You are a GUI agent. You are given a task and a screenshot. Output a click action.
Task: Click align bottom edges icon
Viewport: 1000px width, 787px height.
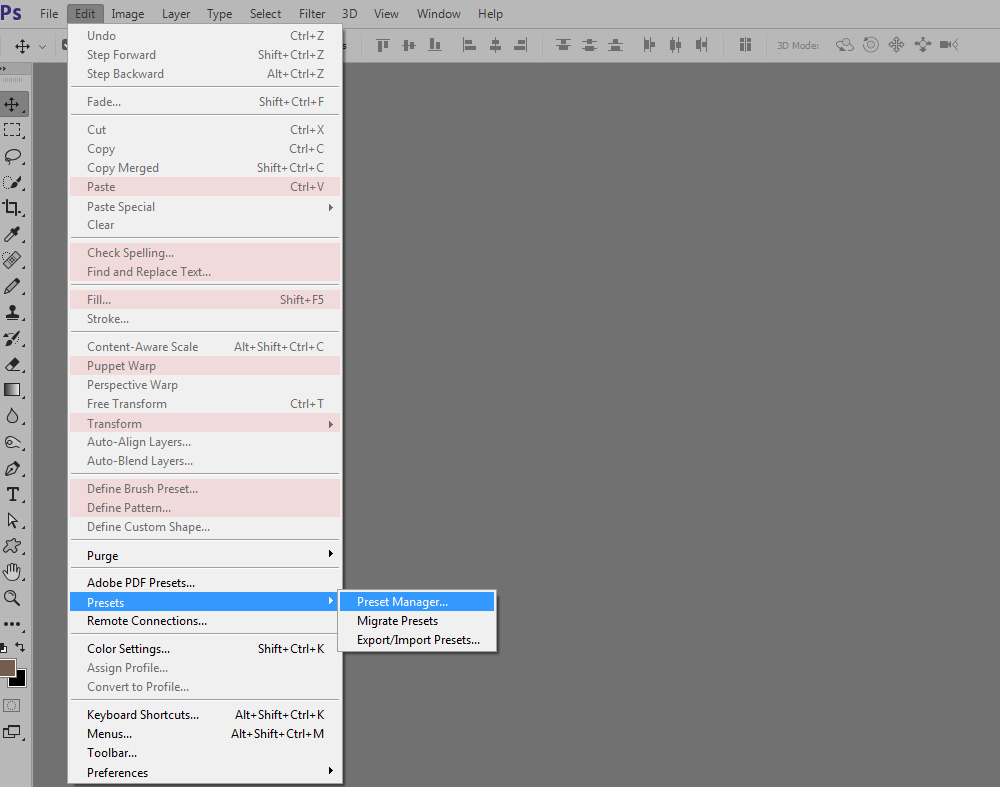coord(435,45)
